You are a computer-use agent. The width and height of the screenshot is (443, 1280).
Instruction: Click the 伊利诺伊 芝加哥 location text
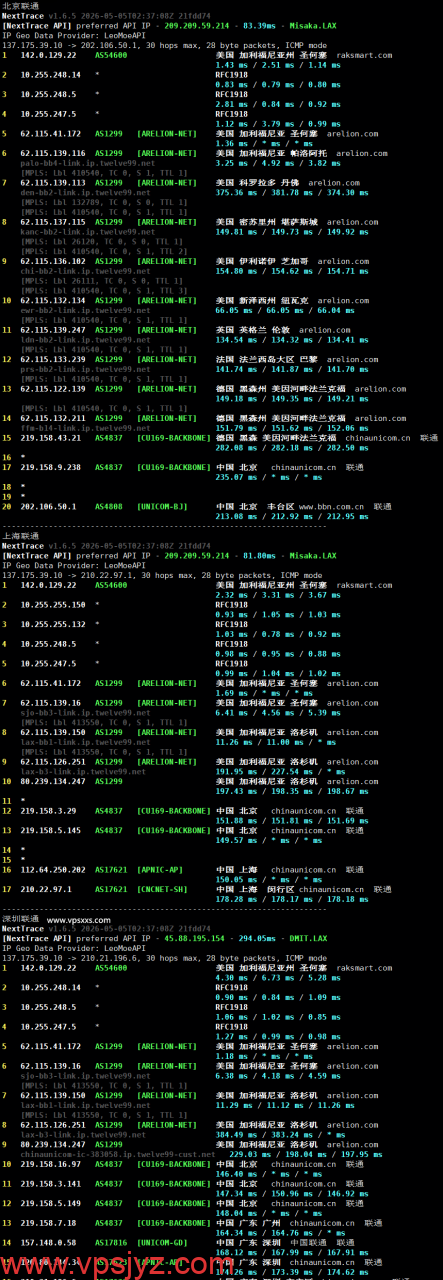click(x=277, y=262)
